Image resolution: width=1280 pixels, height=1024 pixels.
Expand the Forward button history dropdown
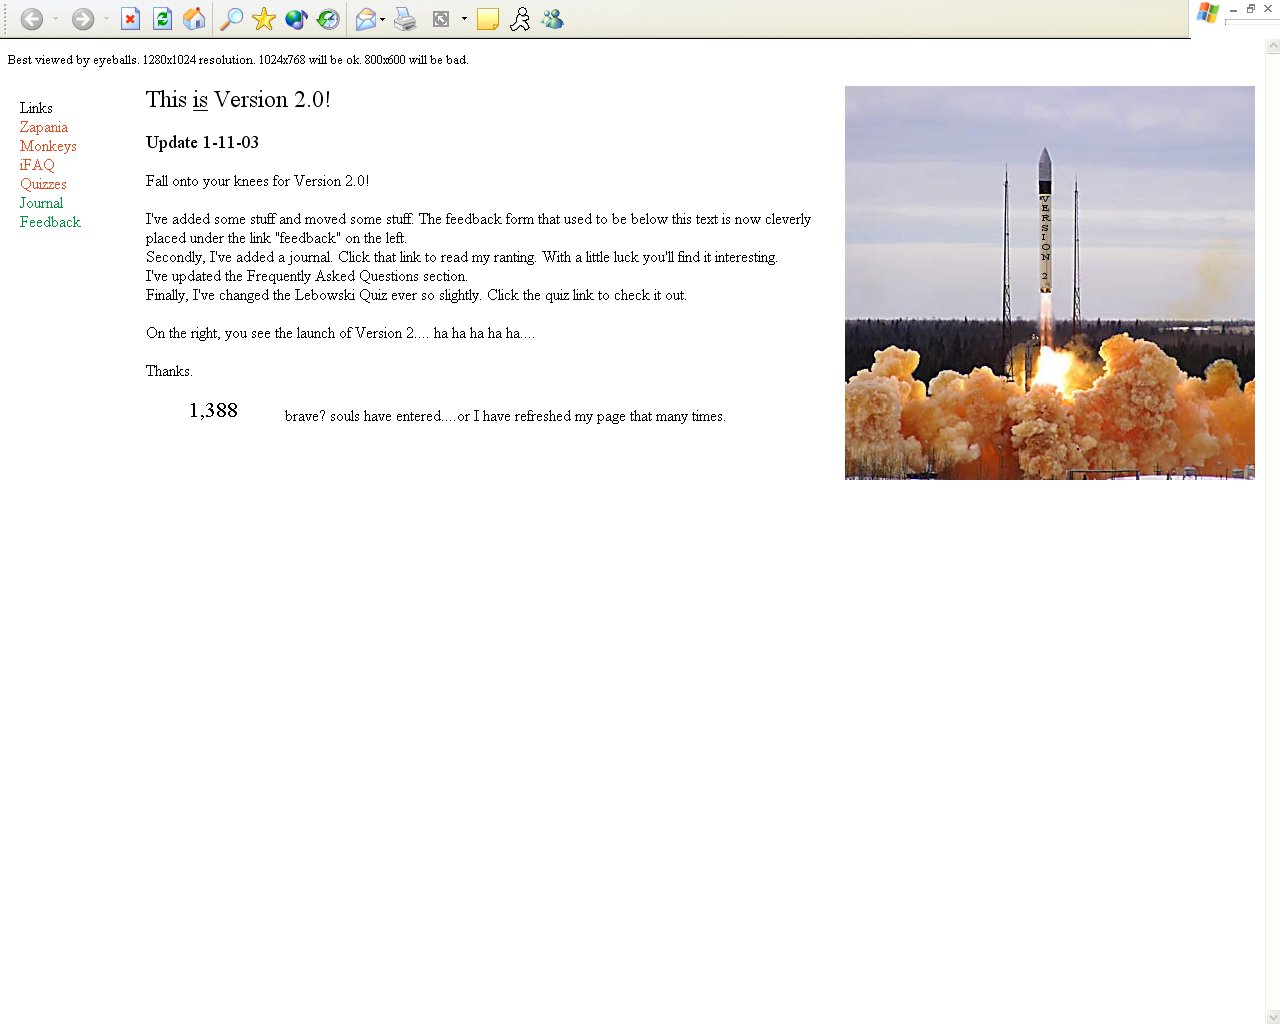pyautogui.click(x=106, y=19)
